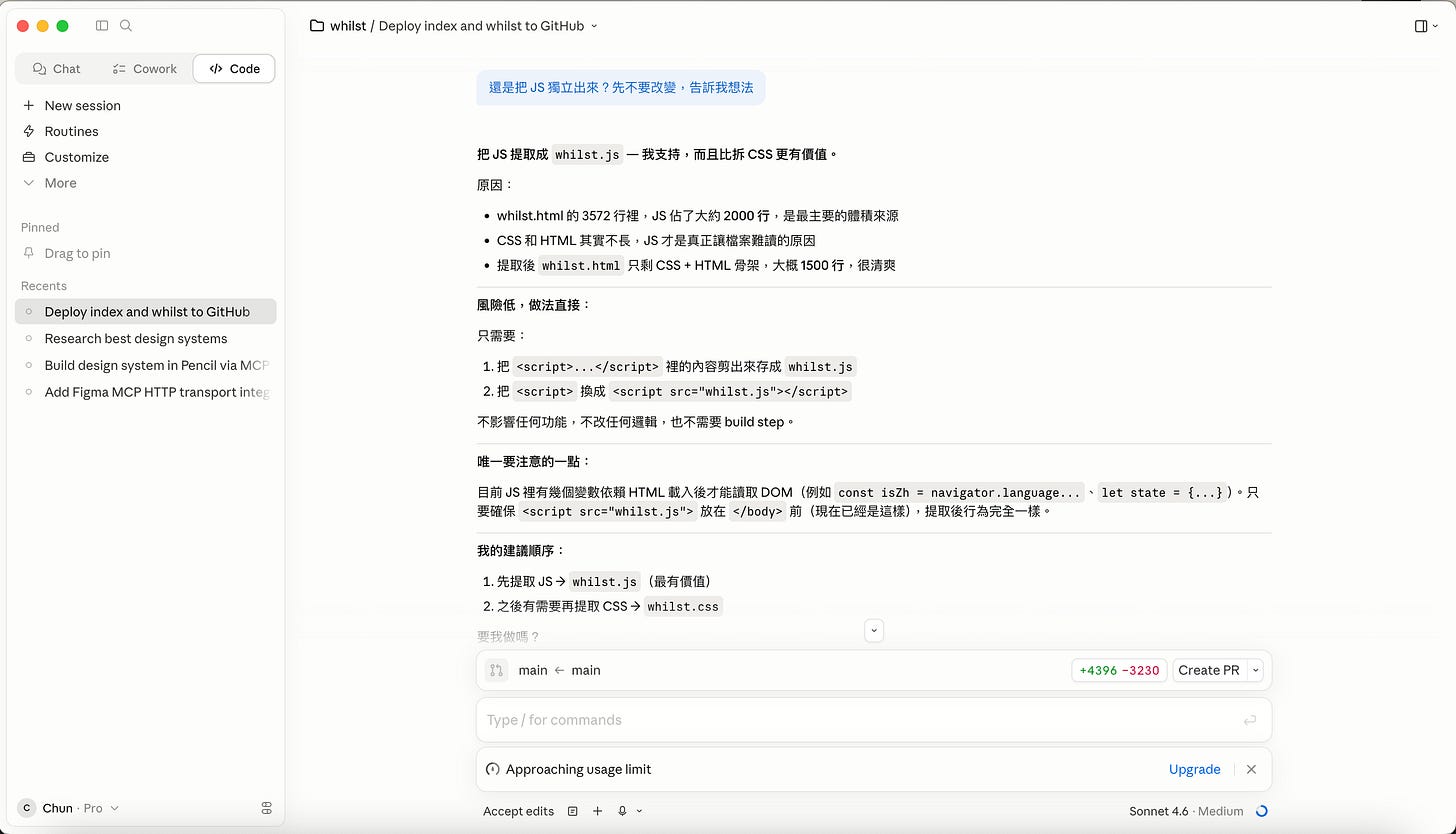Click the '<script src="whilst.js"></script>' code in step 2
The height and width of the screenshot is (834, 1456).
[x=731, y=392]
